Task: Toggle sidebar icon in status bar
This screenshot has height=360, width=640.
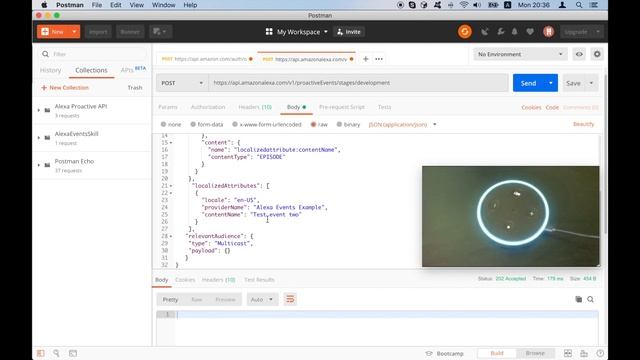Action: 40,353
